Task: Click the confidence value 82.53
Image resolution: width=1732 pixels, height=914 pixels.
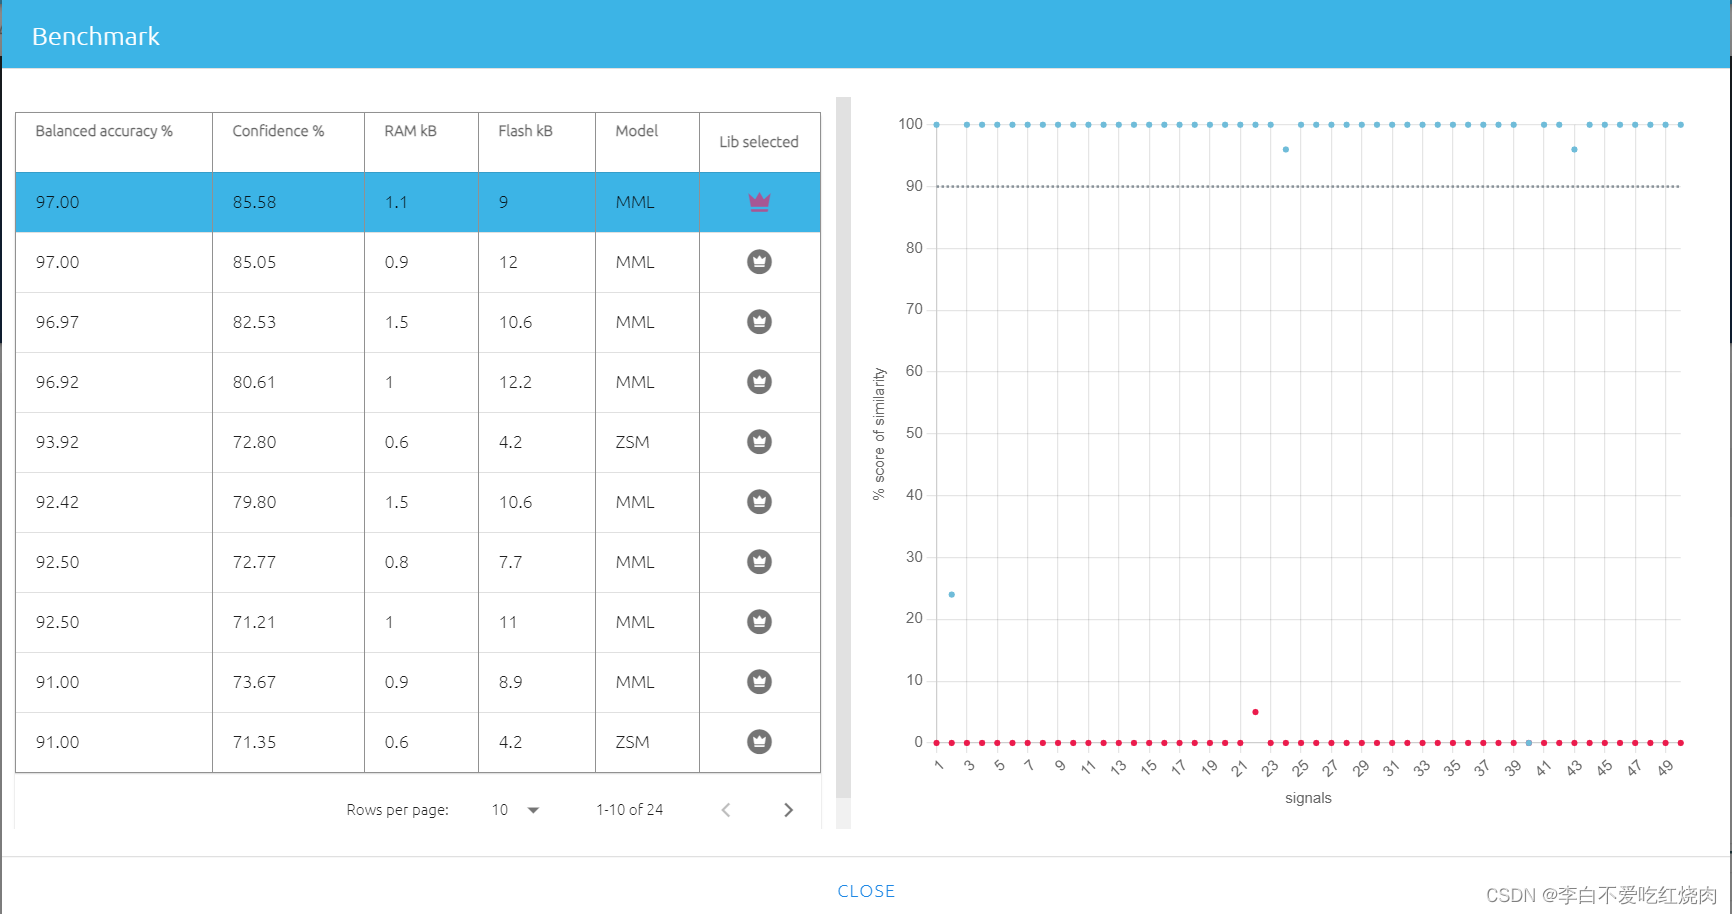Action: tap(254, 322)
